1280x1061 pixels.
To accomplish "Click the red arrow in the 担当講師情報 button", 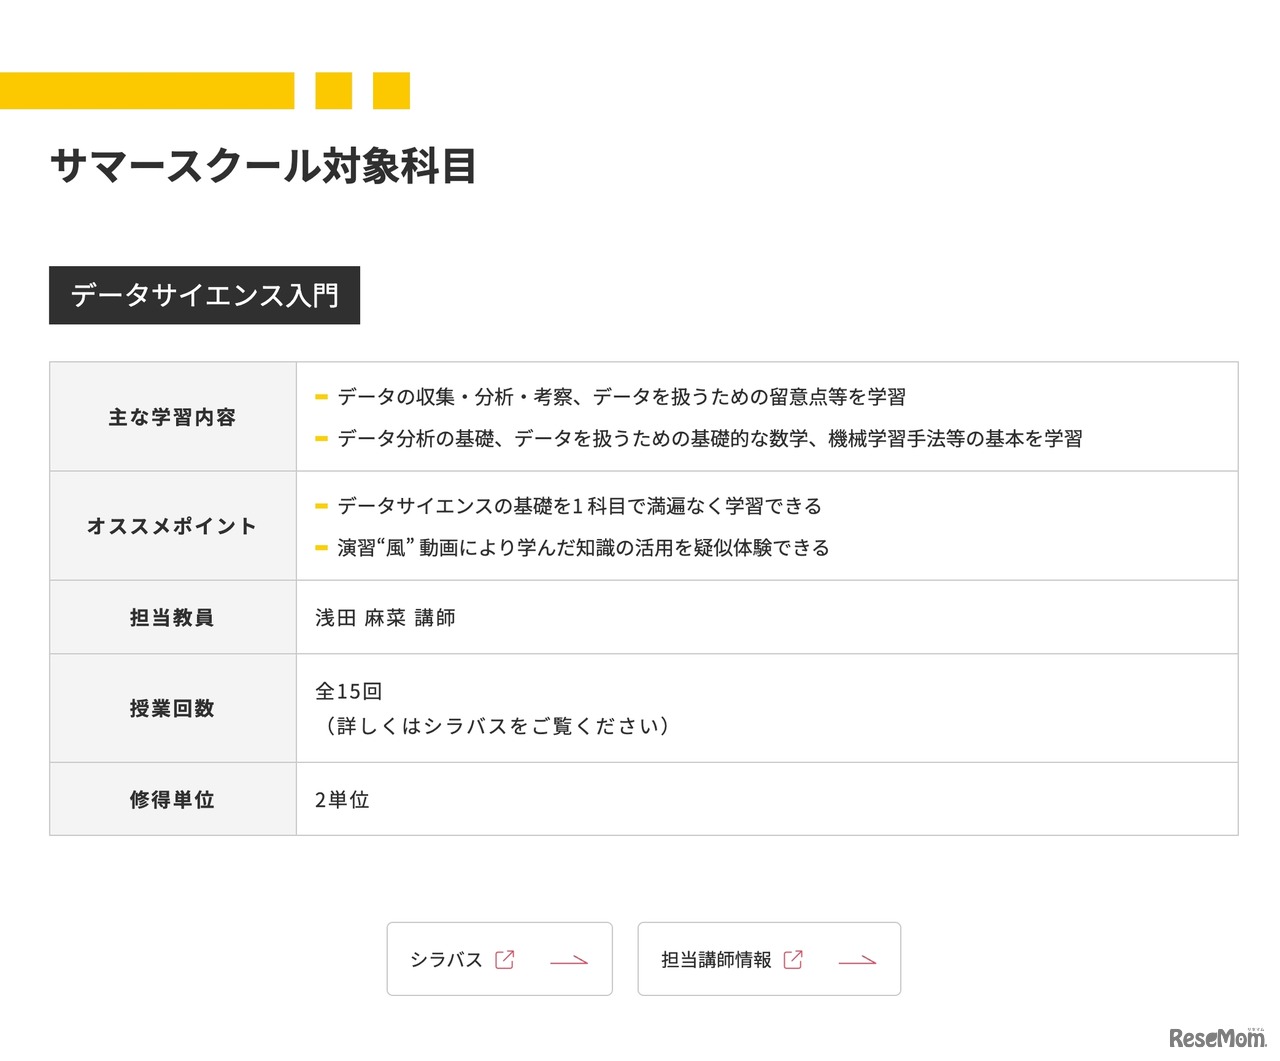I will [x=857, y=961].
